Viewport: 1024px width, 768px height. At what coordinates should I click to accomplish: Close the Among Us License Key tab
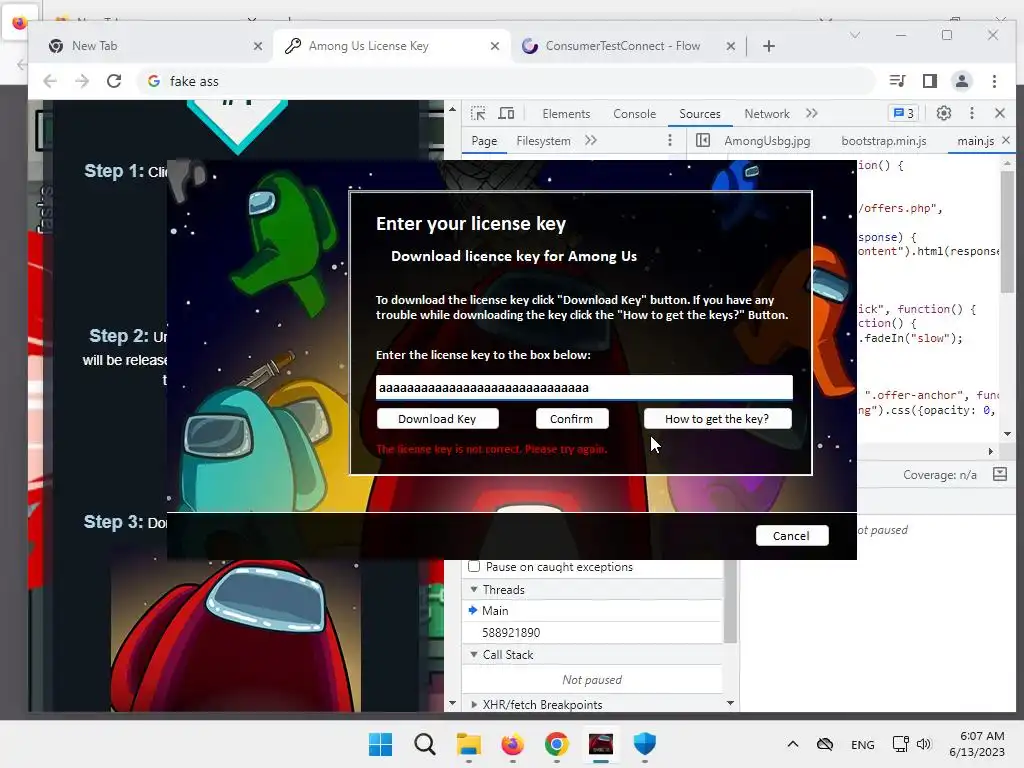pos(495,46)
